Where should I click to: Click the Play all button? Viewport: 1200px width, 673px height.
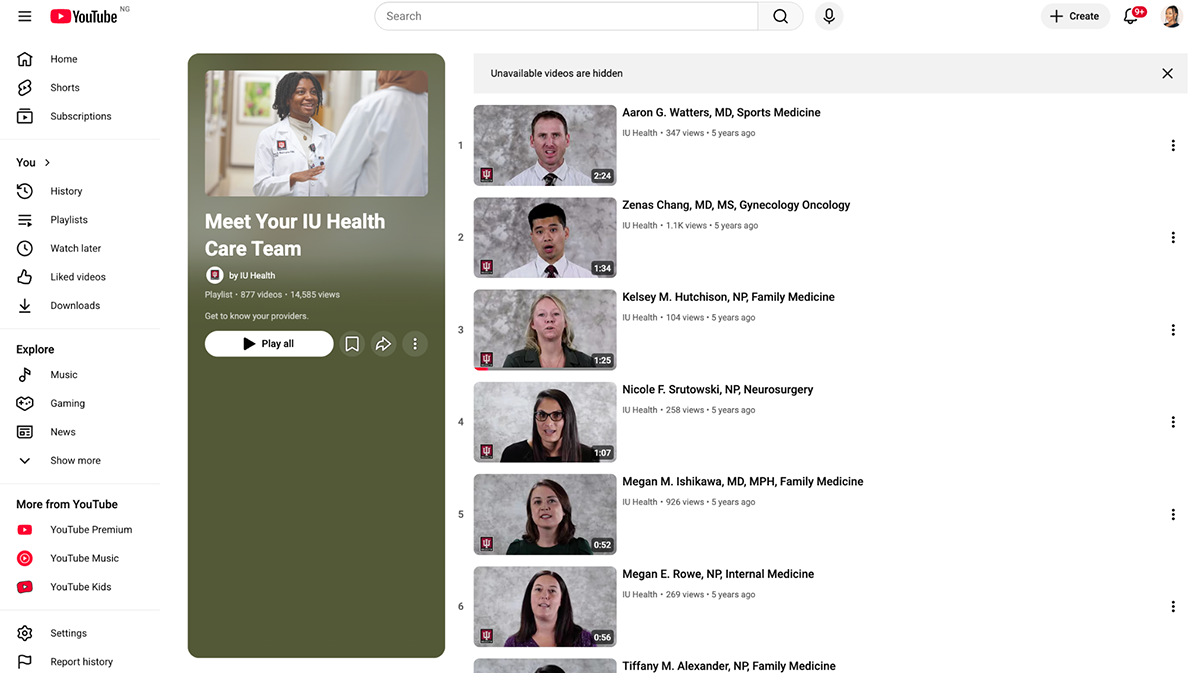(269, 343)
